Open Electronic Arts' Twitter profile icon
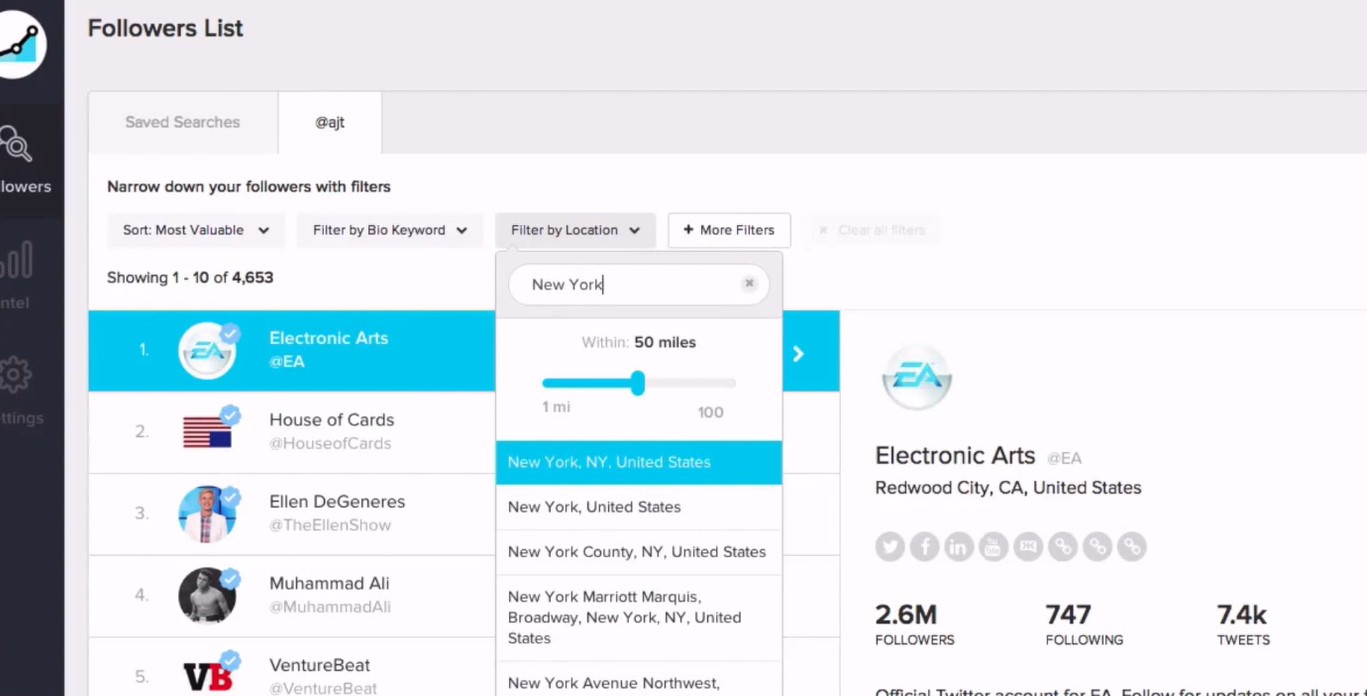The width and height of the screenshot is (1367, 696). pyautogui.click(x=890, y=547)
